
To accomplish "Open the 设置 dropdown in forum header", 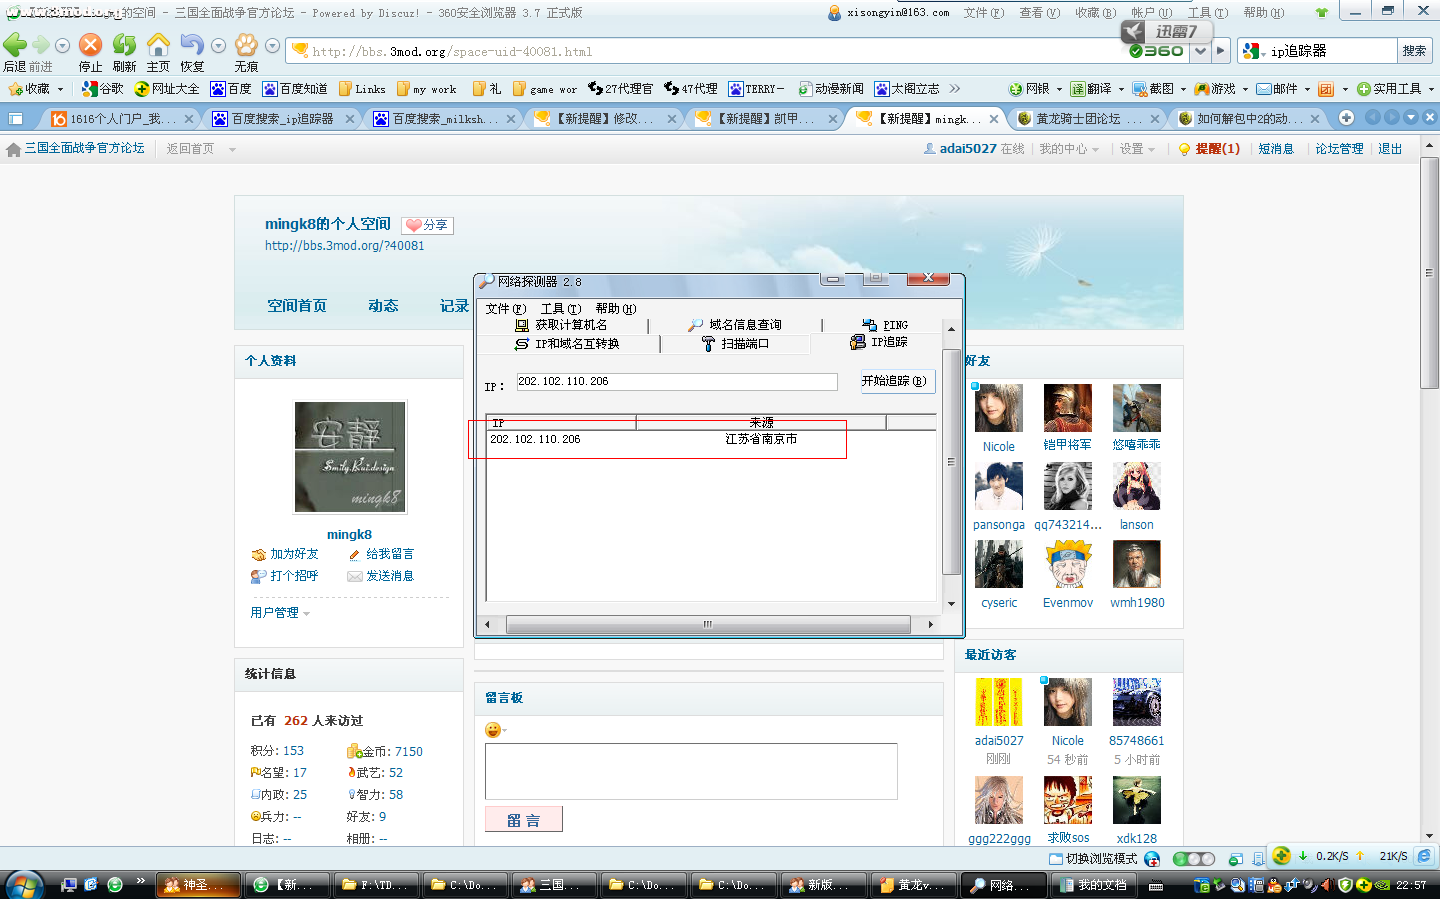I will click(1137, 149).
